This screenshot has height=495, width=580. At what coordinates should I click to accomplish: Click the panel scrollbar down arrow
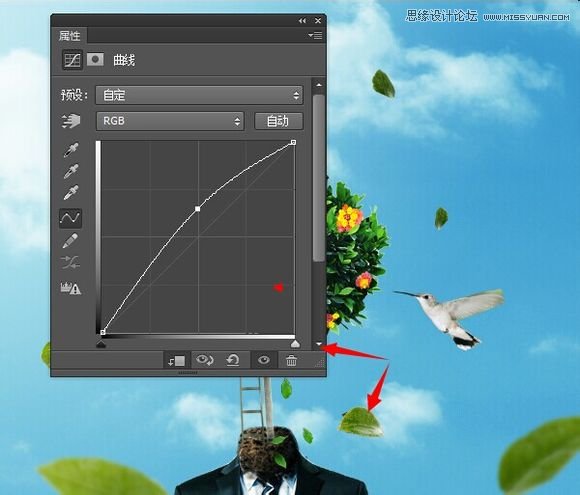click(x=319, y=344)
